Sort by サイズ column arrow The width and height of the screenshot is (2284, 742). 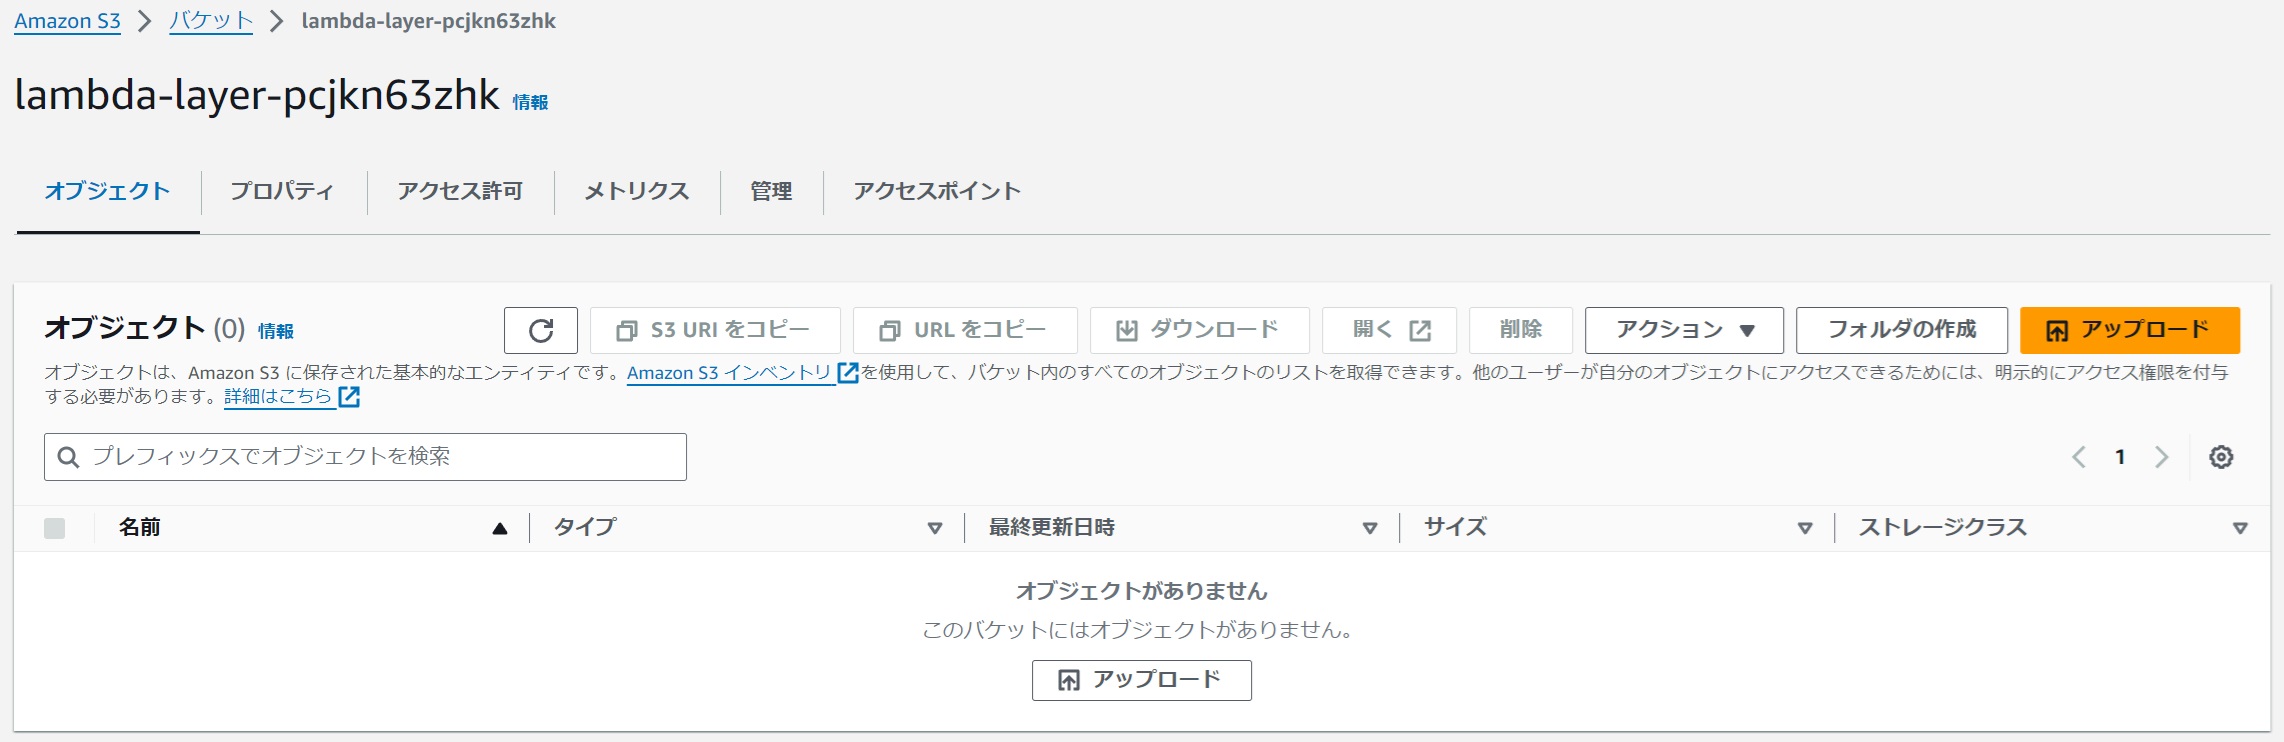point(1805,529)
